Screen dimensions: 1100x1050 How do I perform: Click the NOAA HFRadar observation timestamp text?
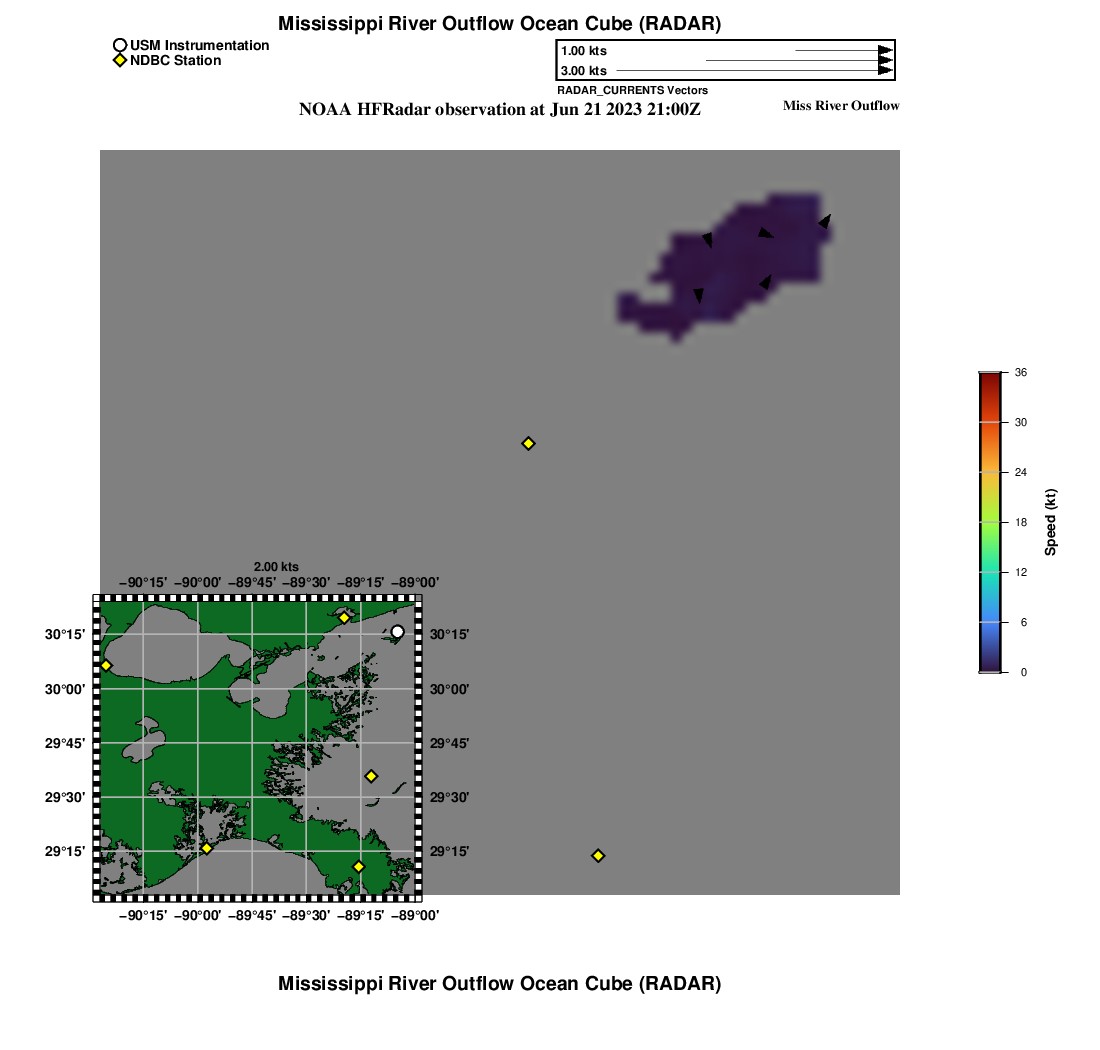tap(499, 110)
